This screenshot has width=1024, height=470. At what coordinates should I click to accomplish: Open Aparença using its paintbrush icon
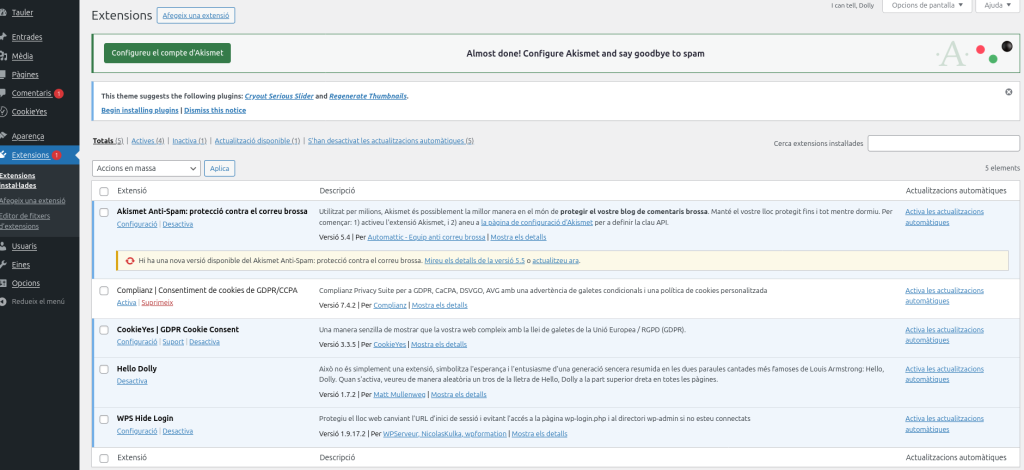point(5,136)
